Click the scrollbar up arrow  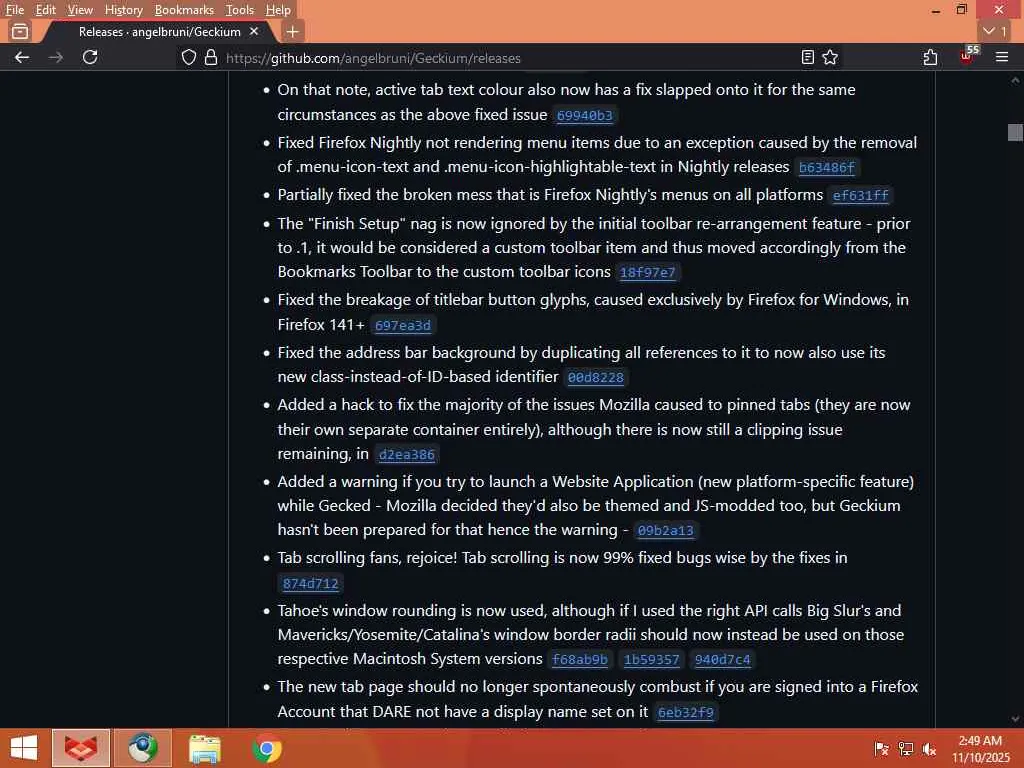pos(1015,80)
